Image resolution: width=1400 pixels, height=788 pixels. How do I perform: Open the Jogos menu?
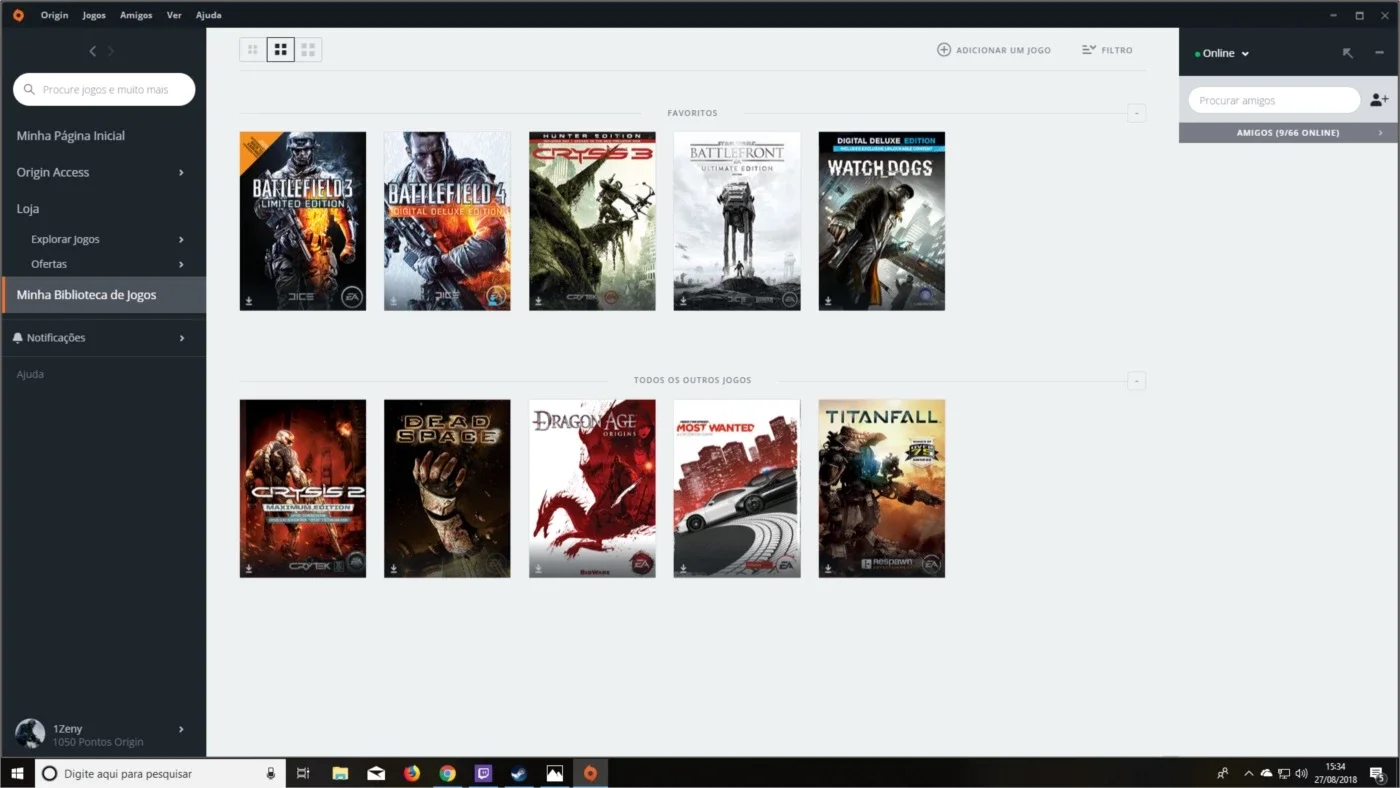coord(94,15)
